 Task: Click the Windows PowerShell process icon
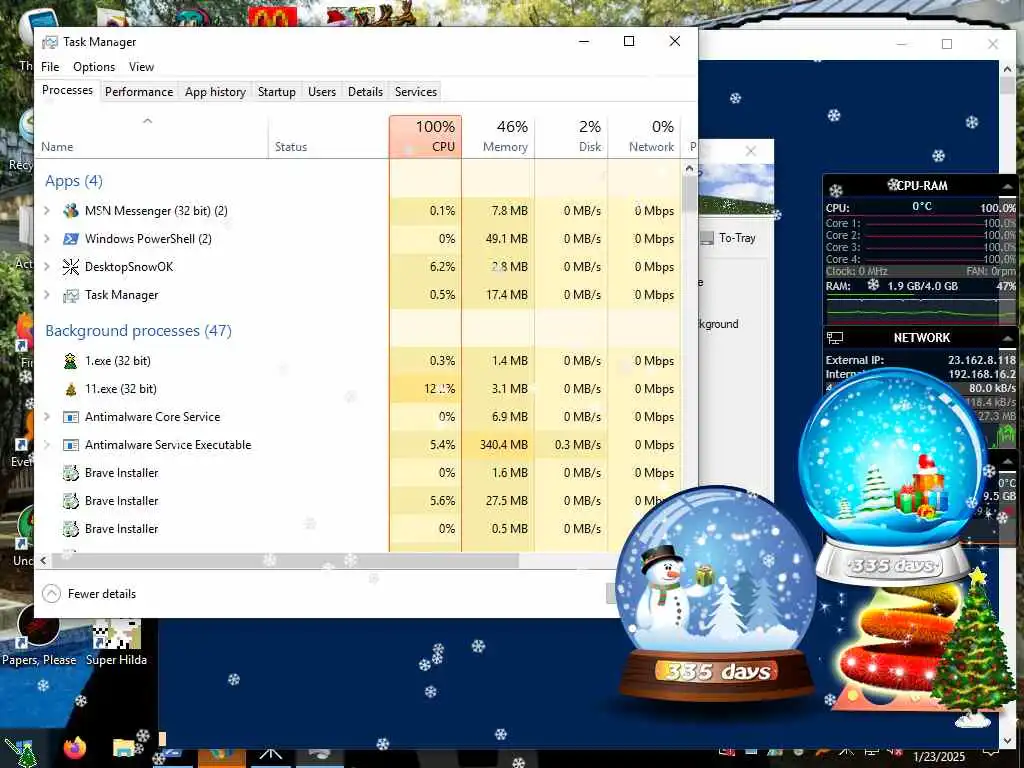point(71,239)
